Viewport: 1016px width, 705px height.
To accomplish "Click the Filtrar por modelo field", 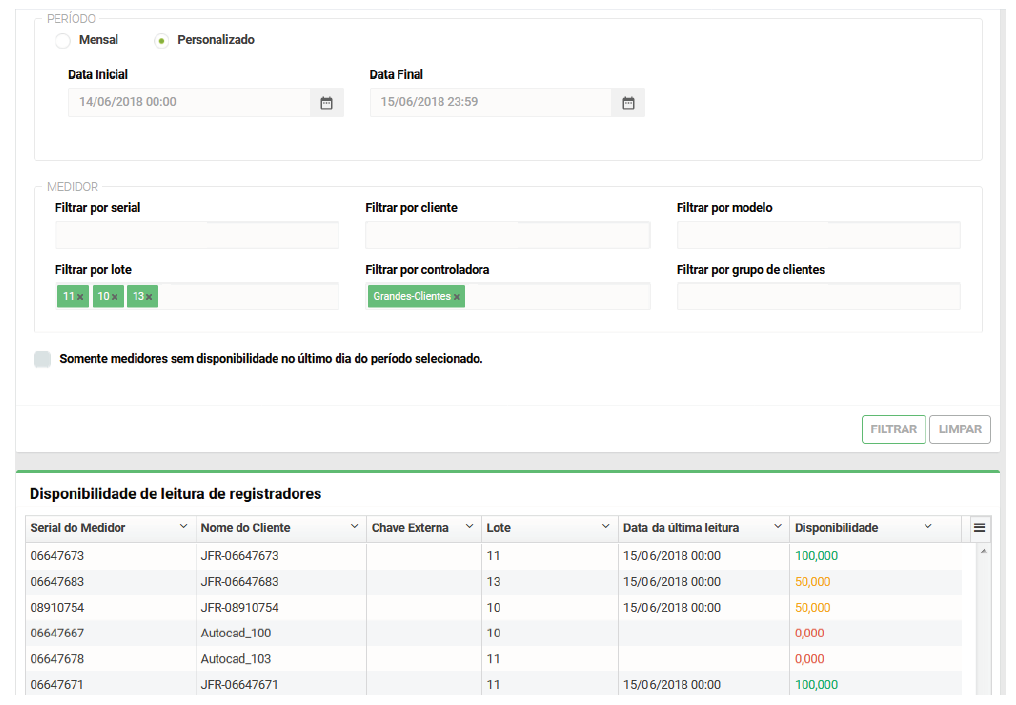I will pos(818,235).
